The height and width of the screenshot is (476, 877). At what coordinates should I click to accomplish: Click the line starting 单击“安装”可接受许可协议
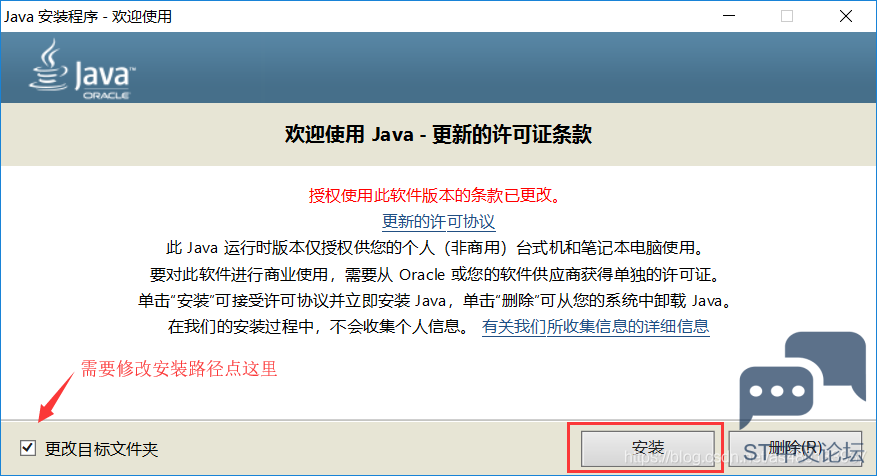point(438,300)
